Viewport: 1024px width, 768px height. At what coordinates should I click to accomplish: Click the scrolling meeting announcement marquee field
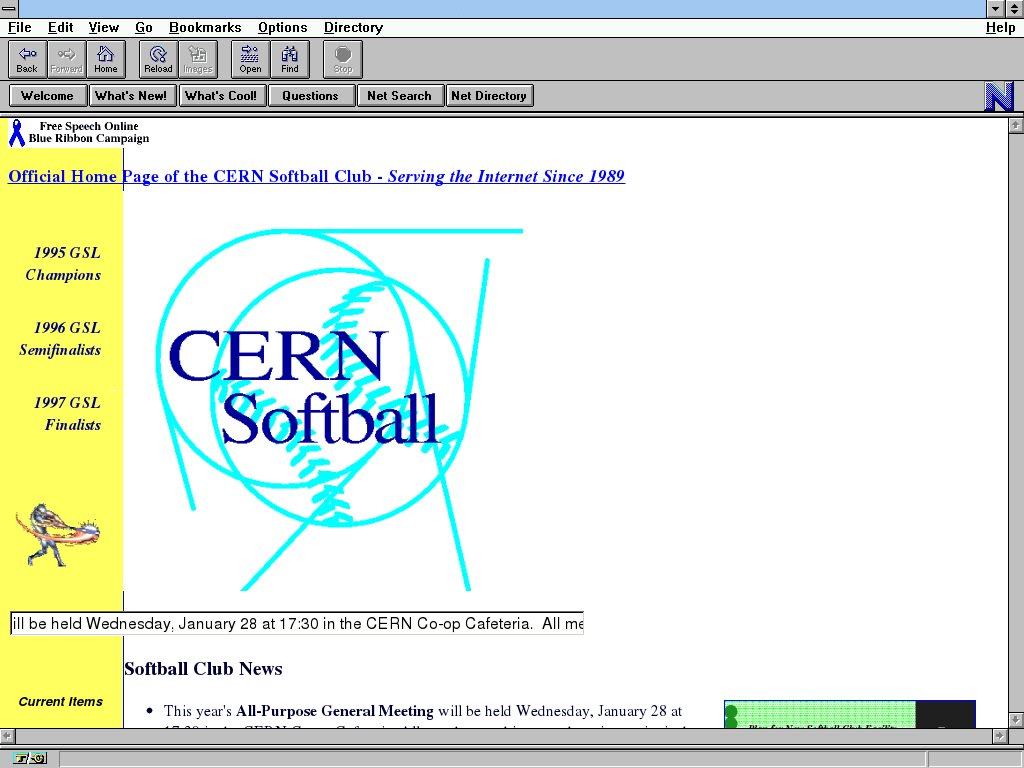point(297,624)
